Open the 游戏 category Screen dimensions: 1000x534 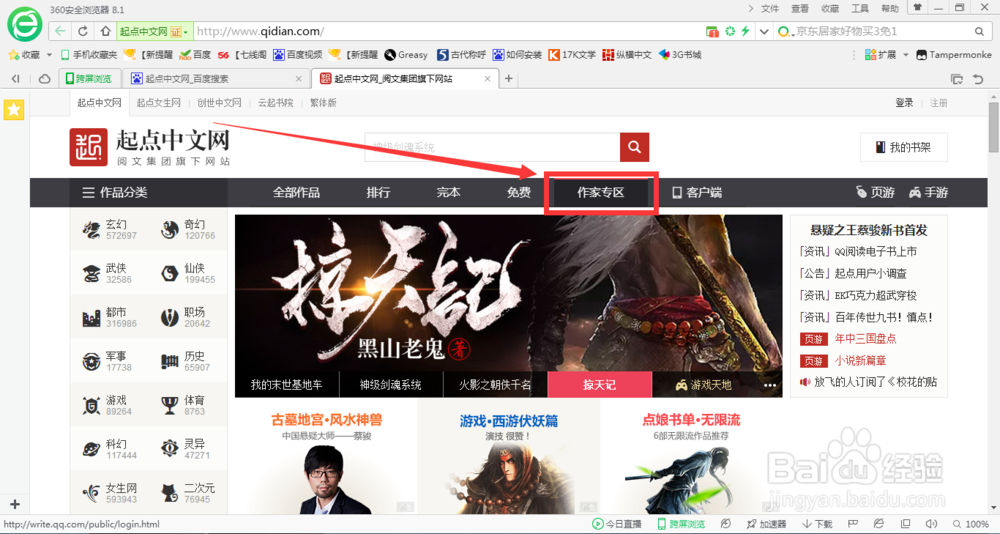107,405
